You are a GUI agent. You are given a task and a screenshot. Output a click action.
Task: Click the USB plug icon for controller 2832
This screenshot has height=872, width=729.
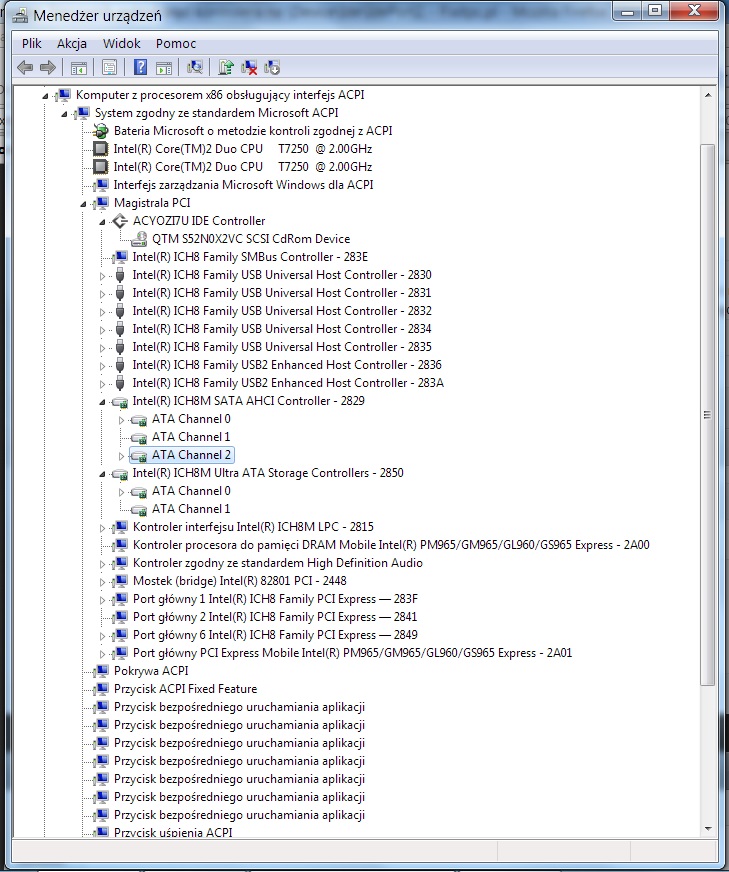pos(120,311)
